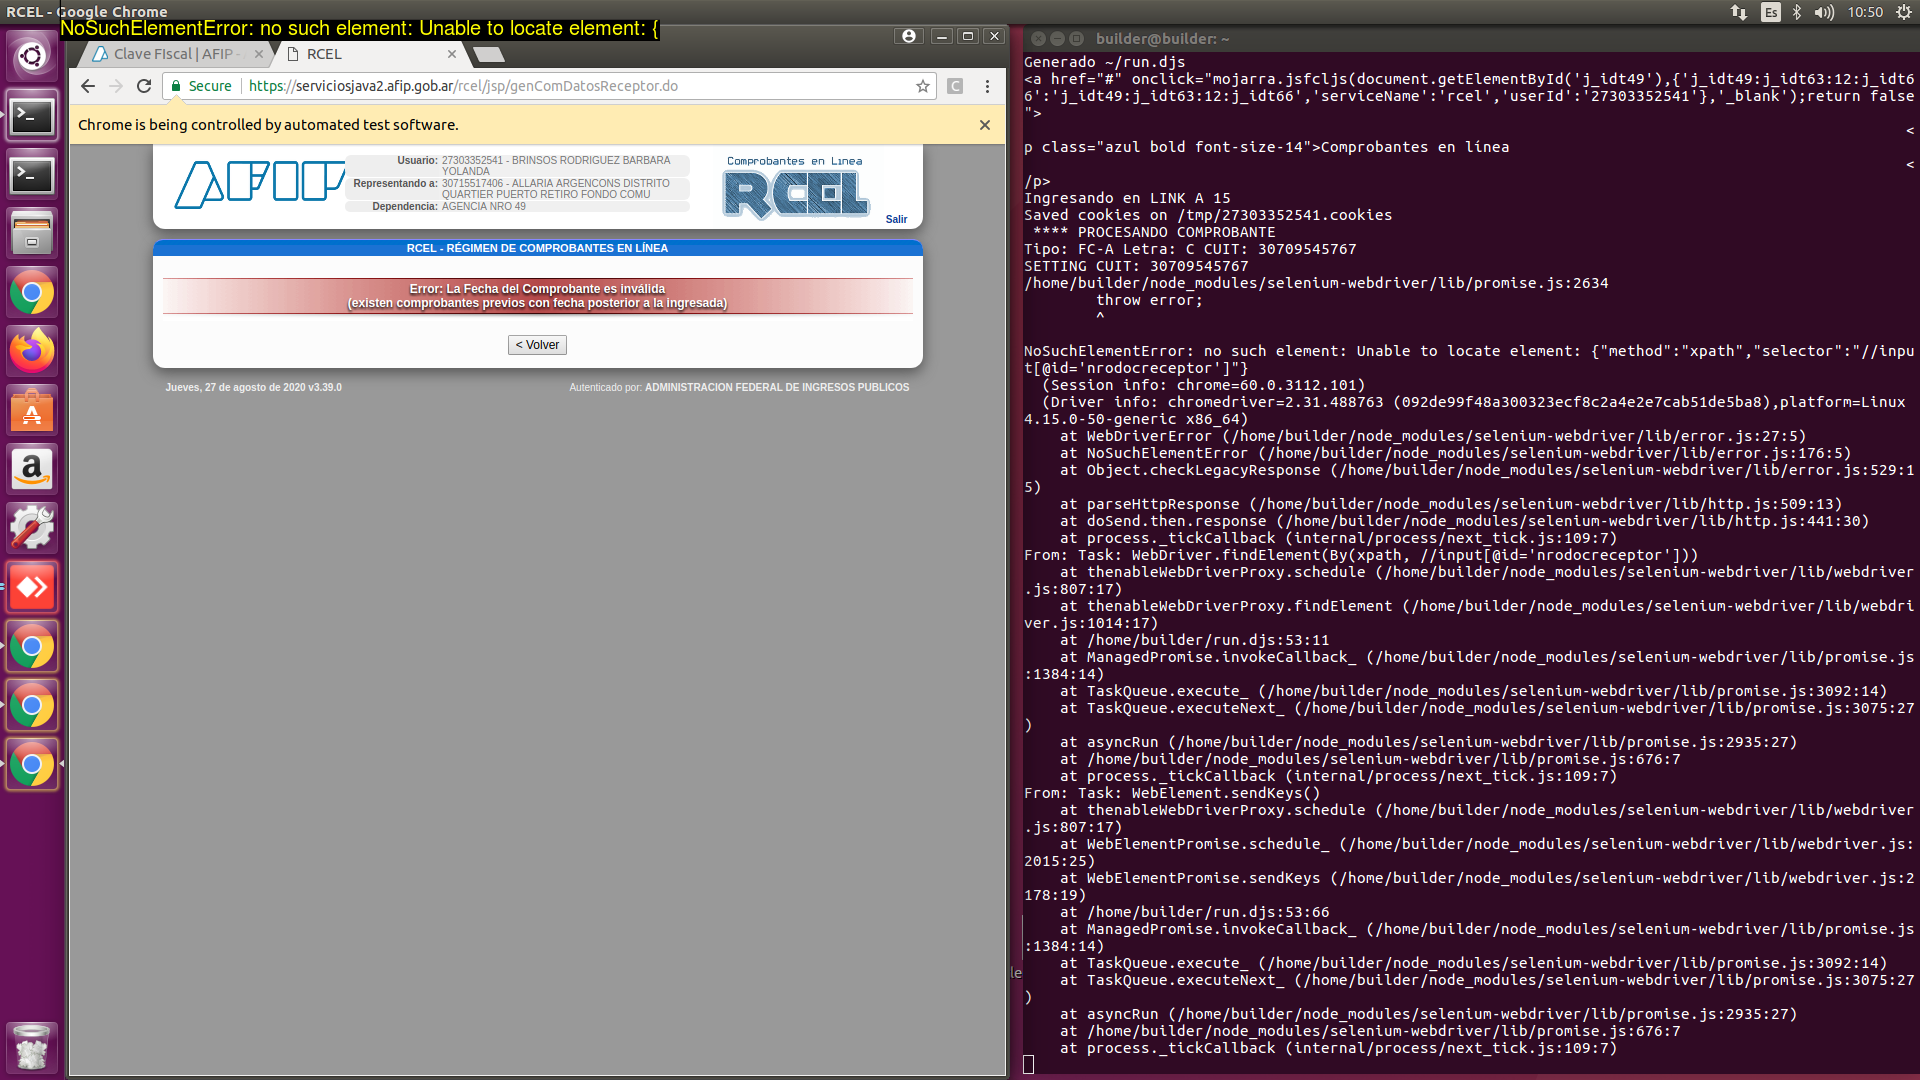
Task: Click the 'Dependencia: AGENCIA NRO 49' field
Action: [x=517, y=206]
